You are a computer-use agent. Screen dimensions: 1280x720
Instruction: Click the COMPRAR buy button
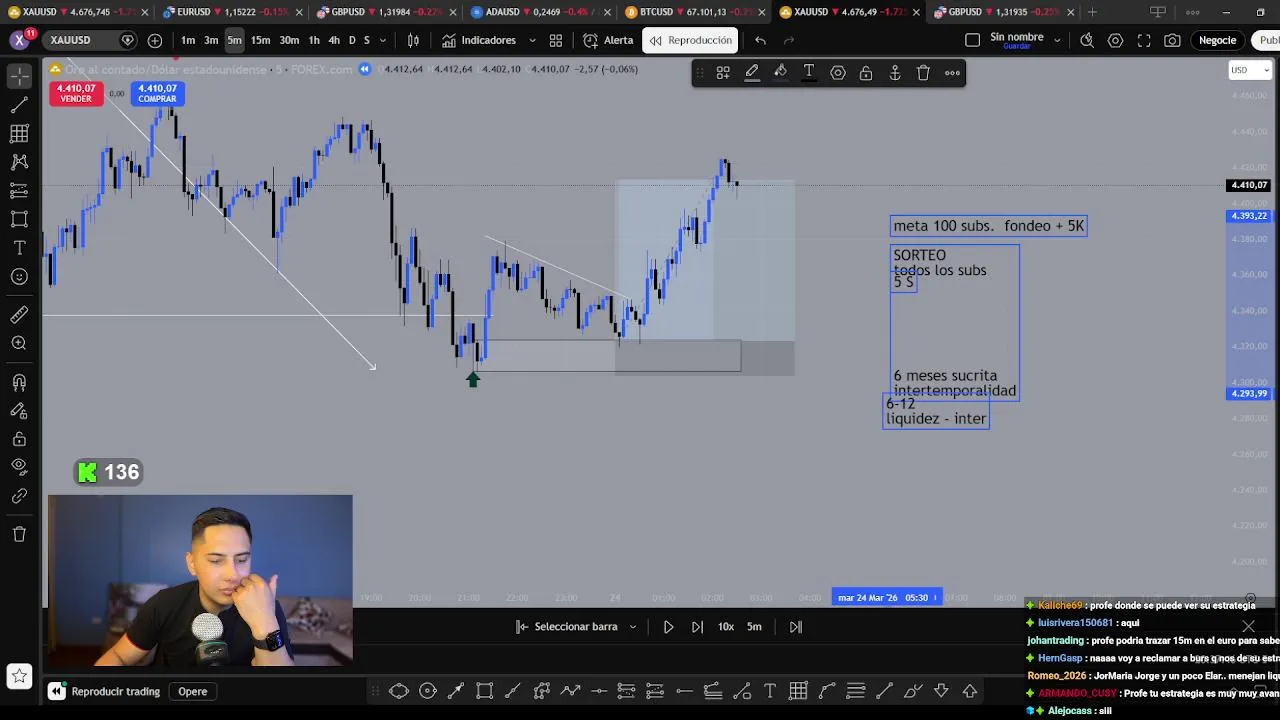pyautogui.click(x=157, y=93)
